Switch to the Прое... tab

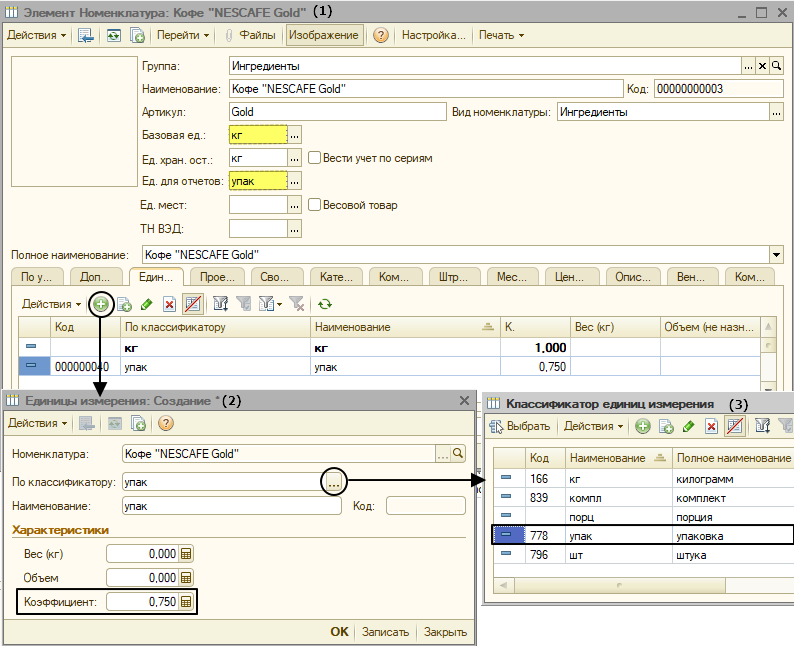click(x=217, y=277)
